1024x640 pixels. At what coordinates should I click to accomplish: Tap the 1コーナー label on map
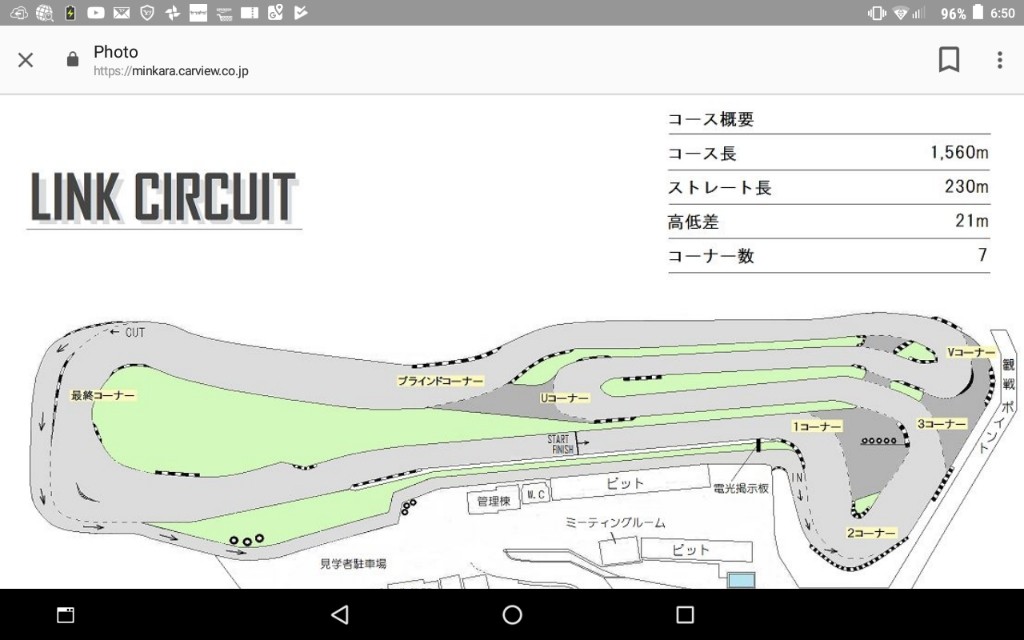pyautogui.click(x=817, y=426)
